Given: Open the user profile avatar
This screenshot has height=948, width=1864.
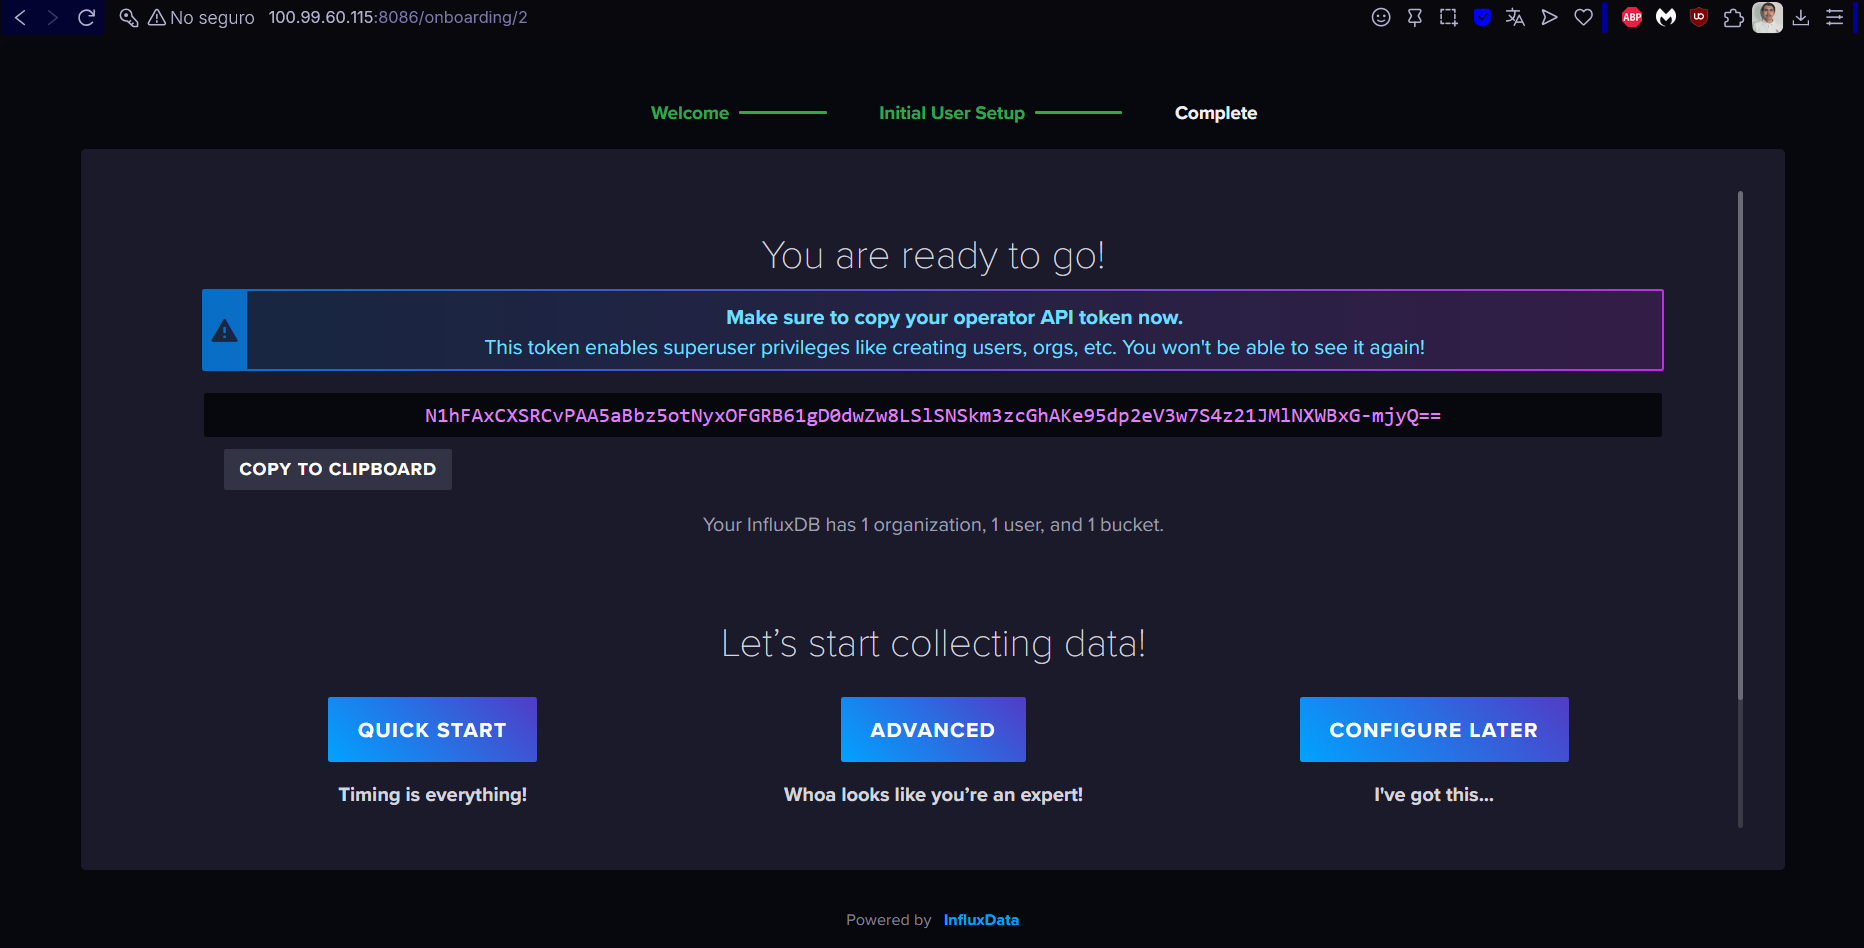Looking at the screenshot, I should click(x=1767, y=17).
